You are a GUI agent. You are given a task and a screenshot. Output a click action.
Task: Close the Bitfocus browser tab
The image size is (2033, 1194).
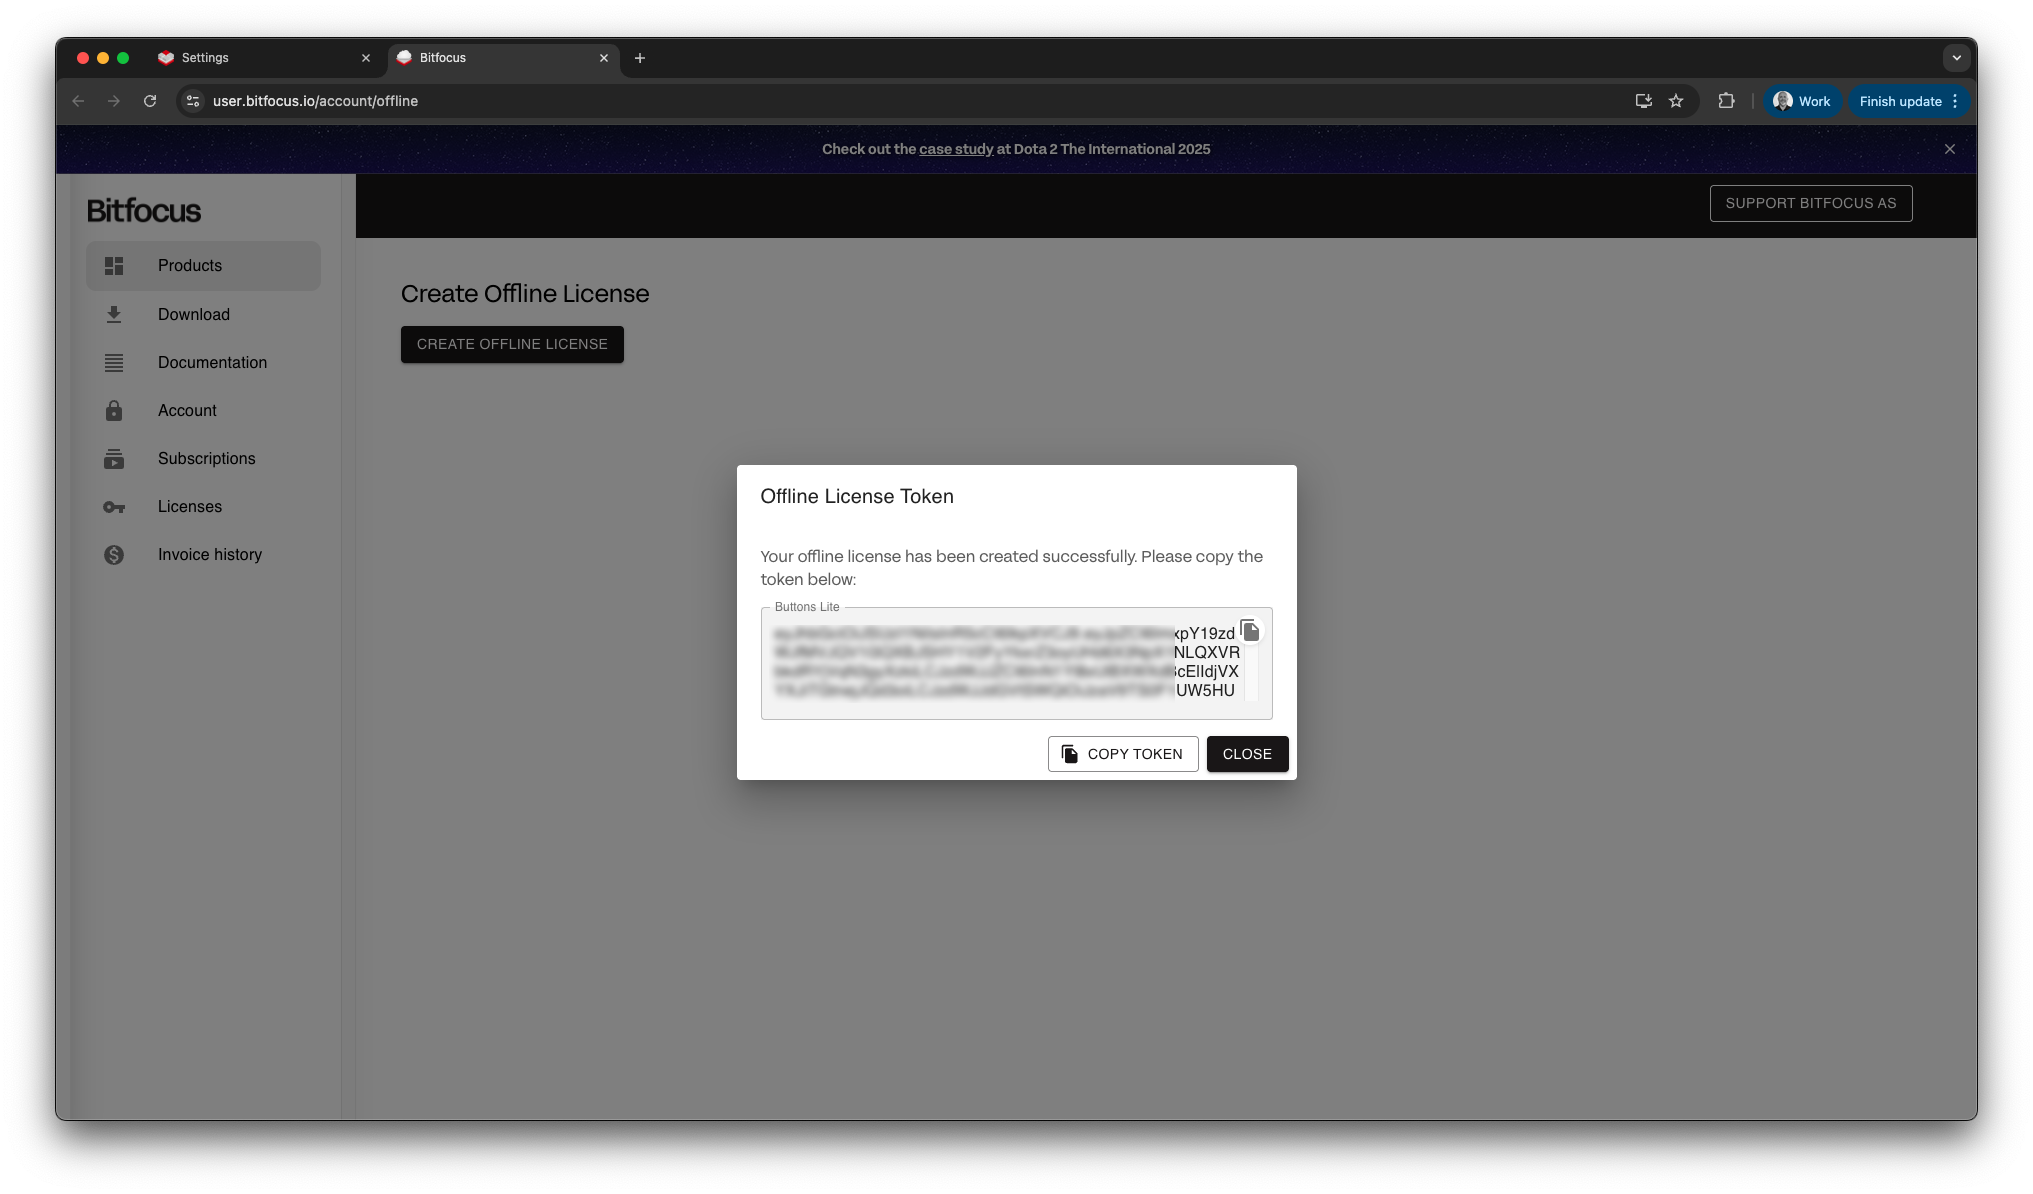click(x=604, y=58)
